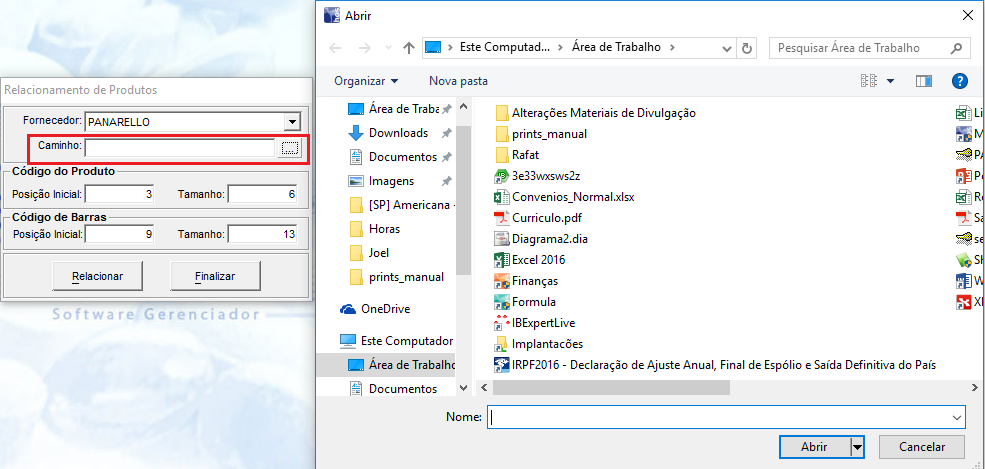Screen dimensions: 985x469
Task: Click the up-folder arrow in navigation bar
Action: tap(409, 47)
